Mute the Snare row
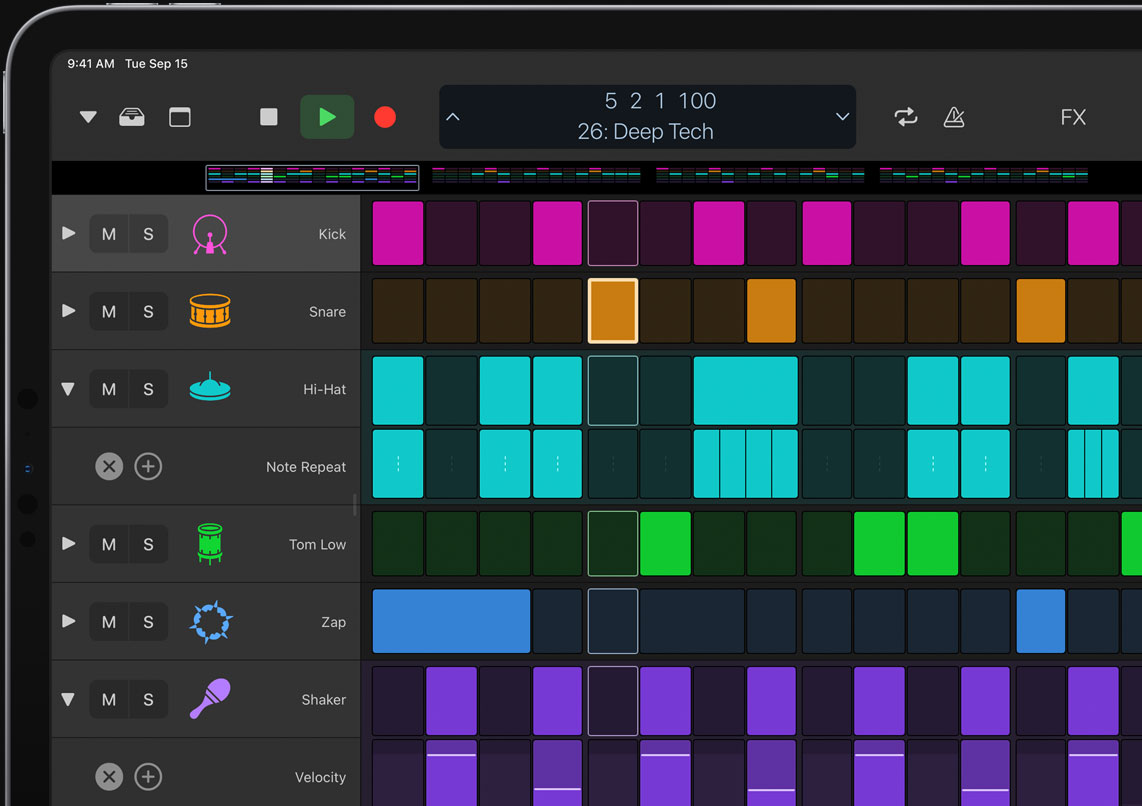The height and width of the screenshot is (806, 1142). pos(109,312)
